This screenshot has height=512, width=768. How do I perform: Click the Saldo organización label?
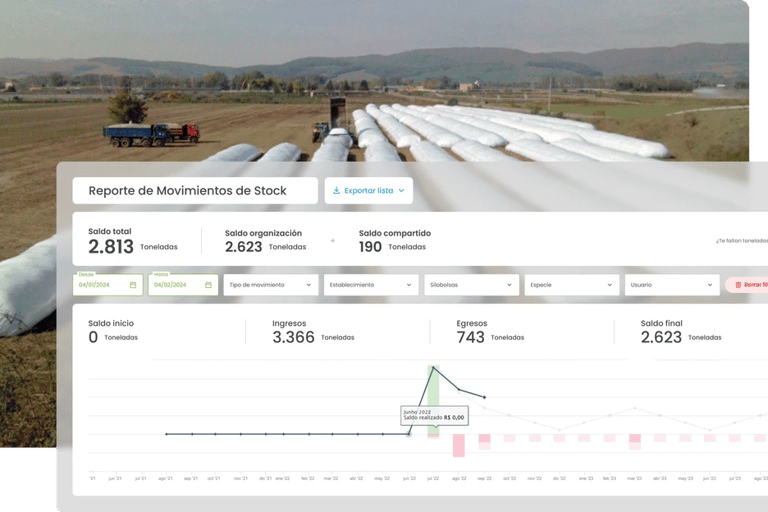(x=264, y=233)
